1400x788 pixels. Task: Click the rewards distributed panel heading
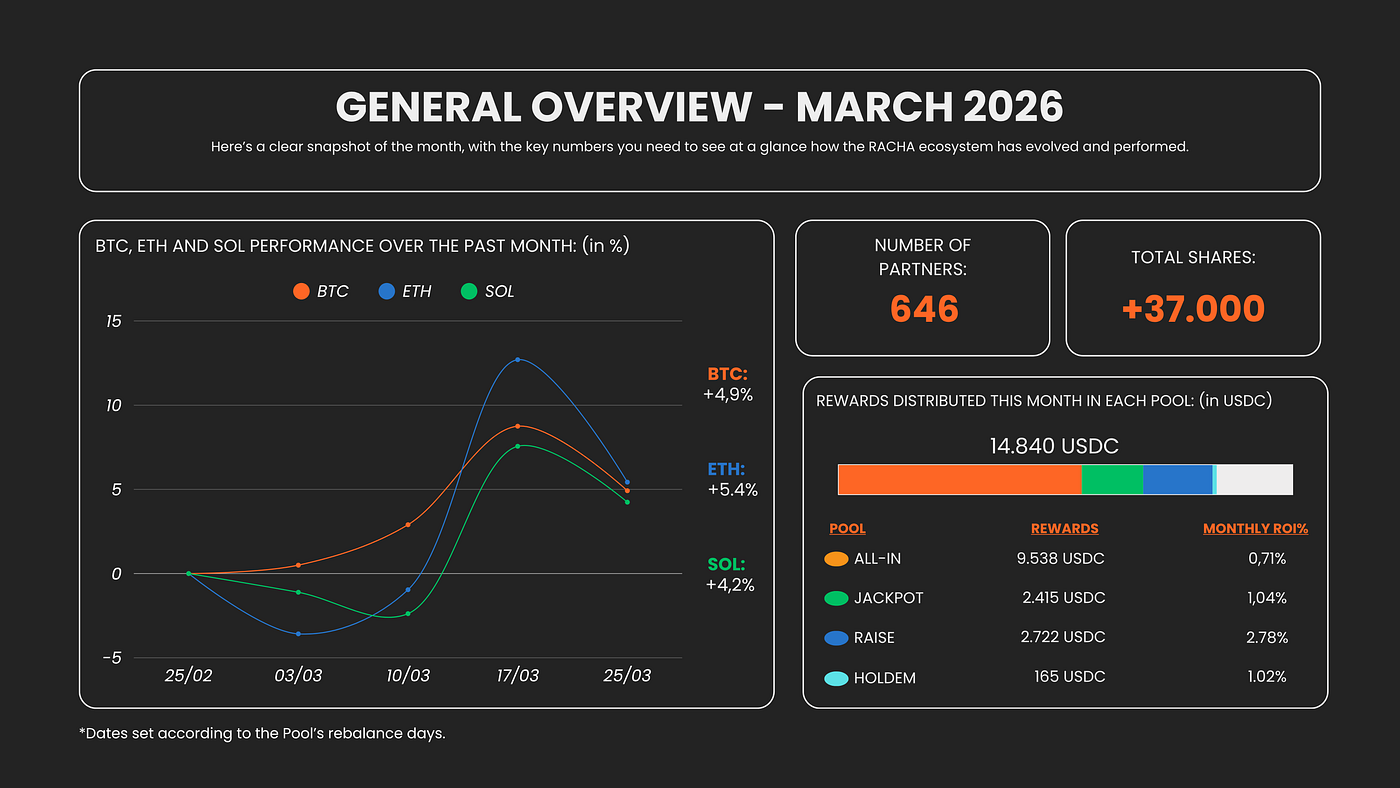click(x=1044, y=401)
